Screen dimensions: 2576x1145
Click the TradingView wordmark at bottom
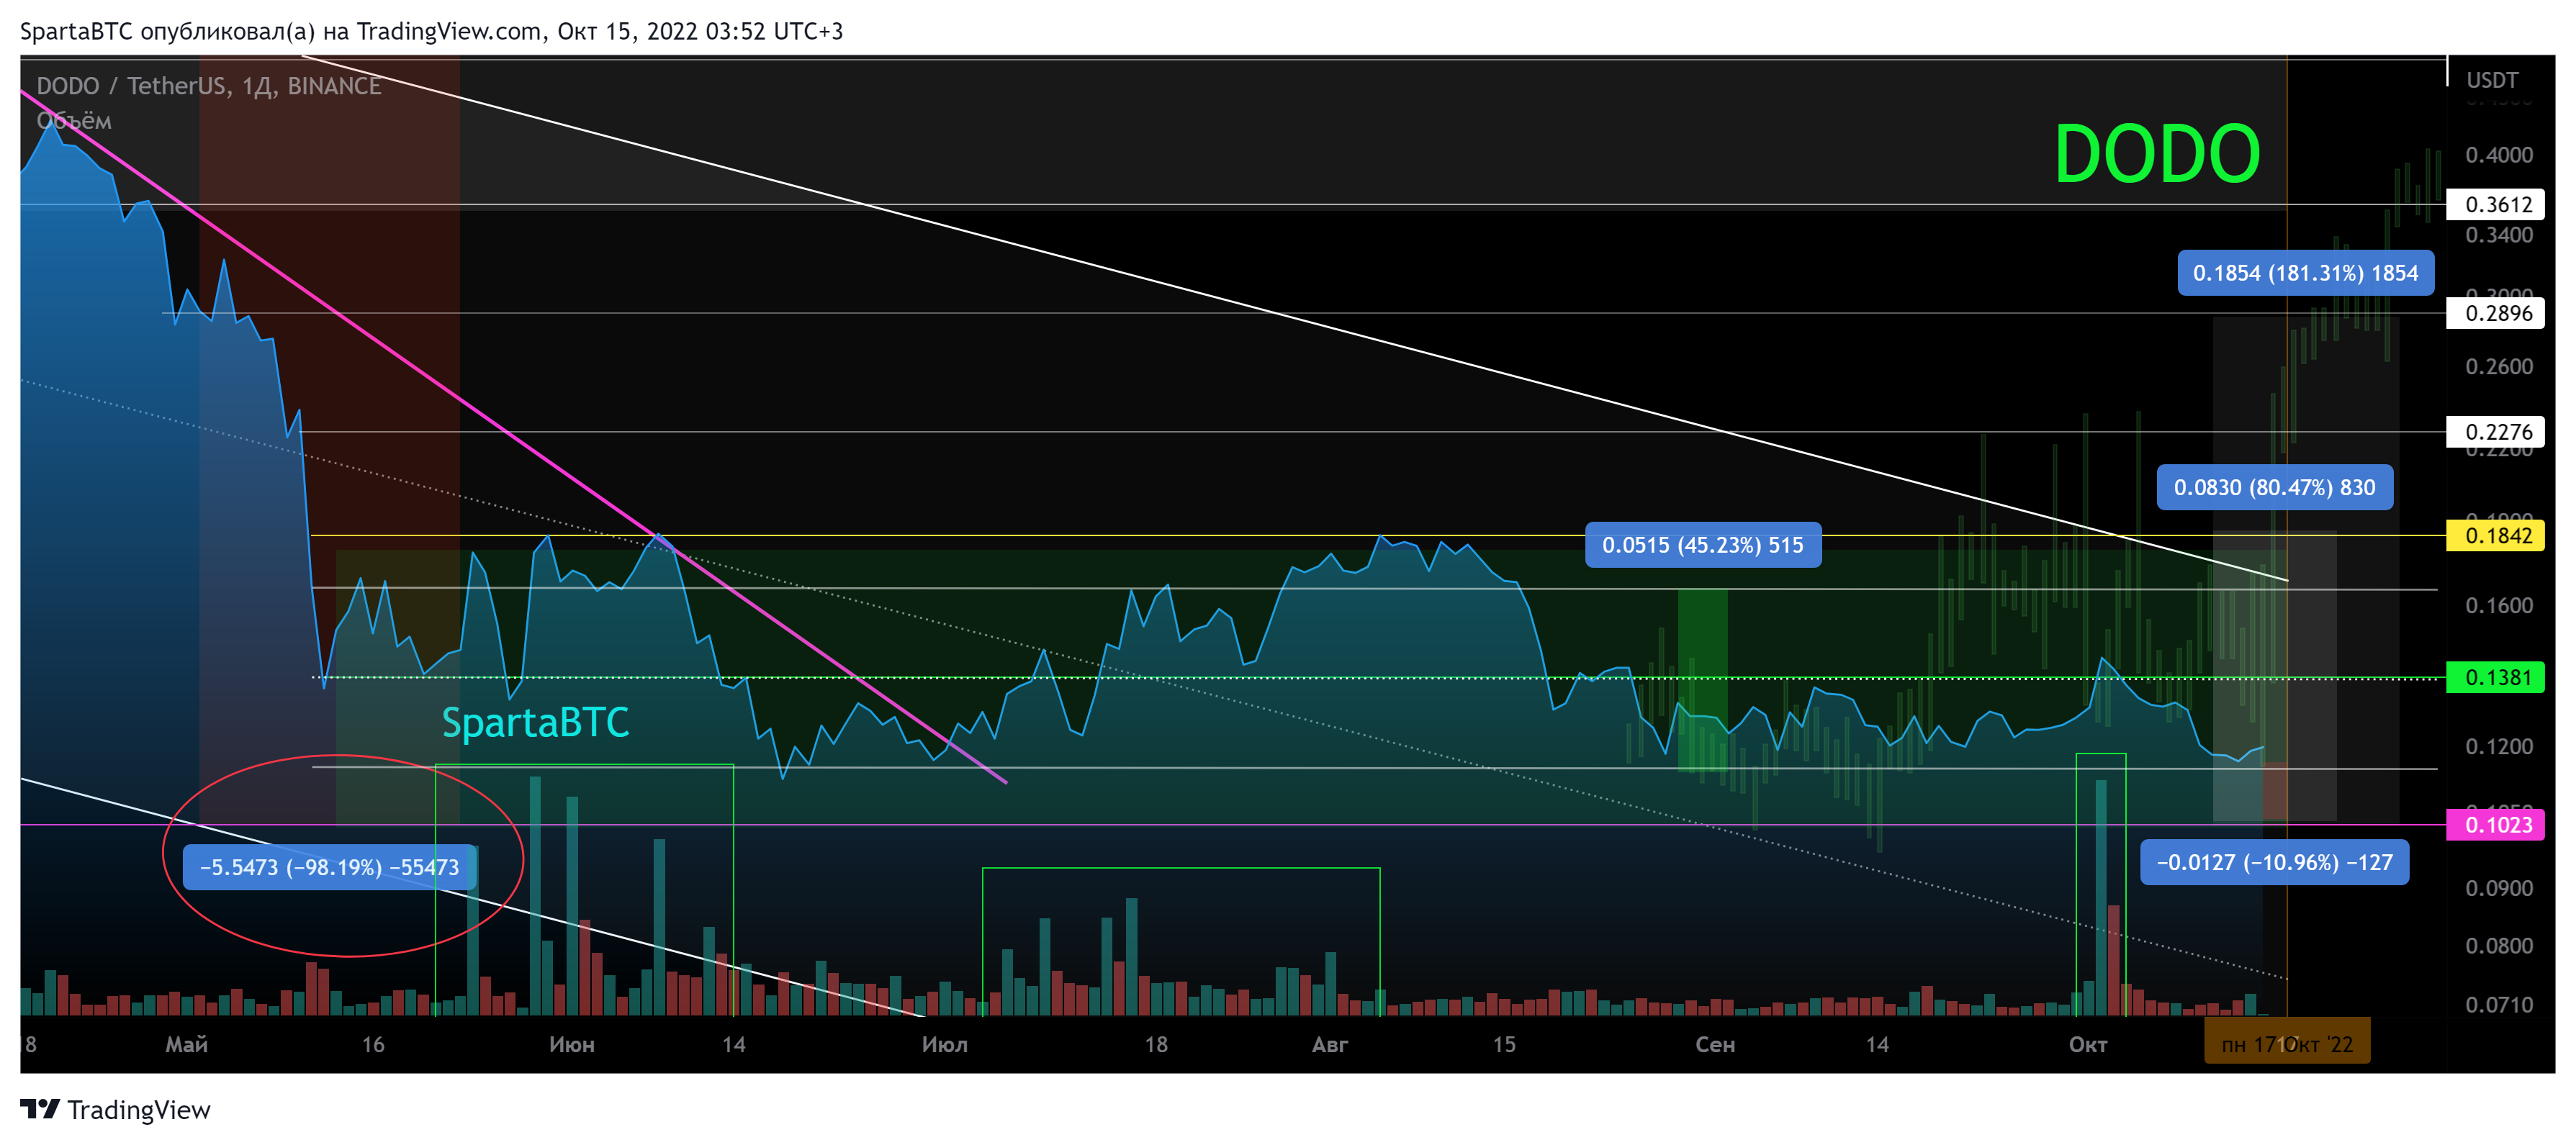coord(139,1110)
